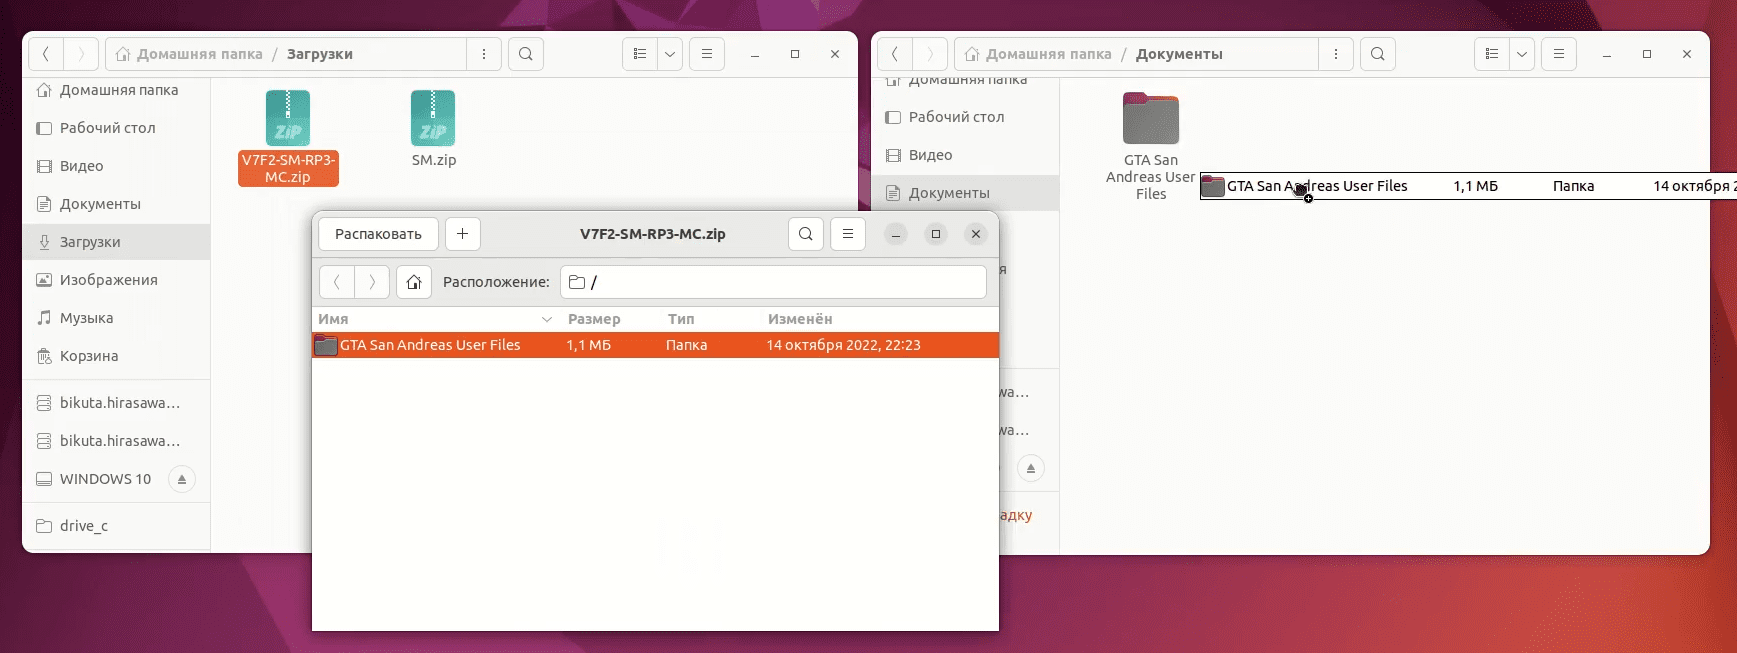
Task: Close the V7F2-SM-RP3-MC.zip archive window
Action: (976, 234)
